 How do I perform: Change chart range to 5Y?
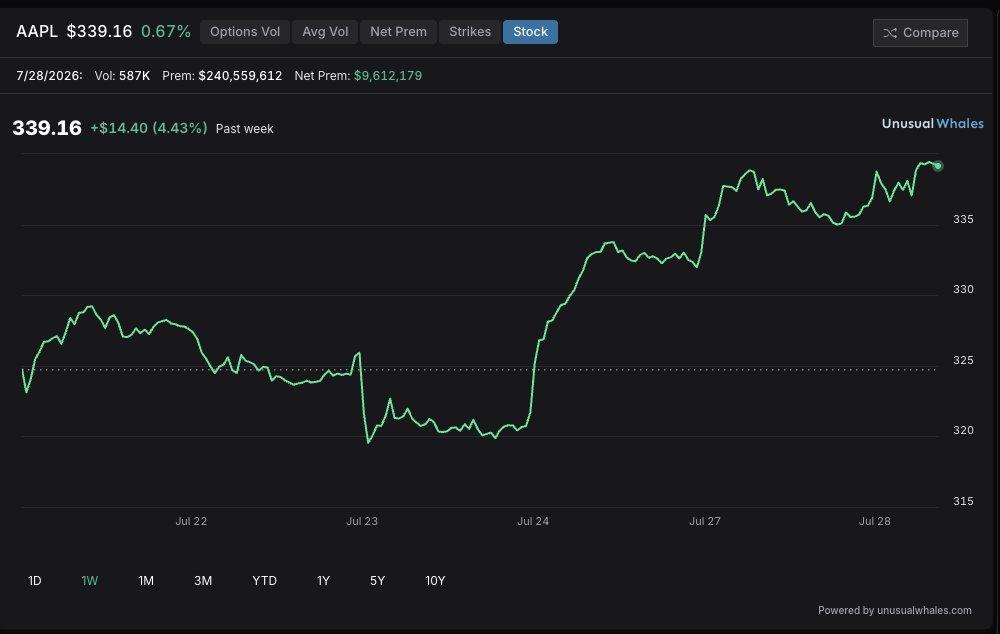(x=378, y=580)
